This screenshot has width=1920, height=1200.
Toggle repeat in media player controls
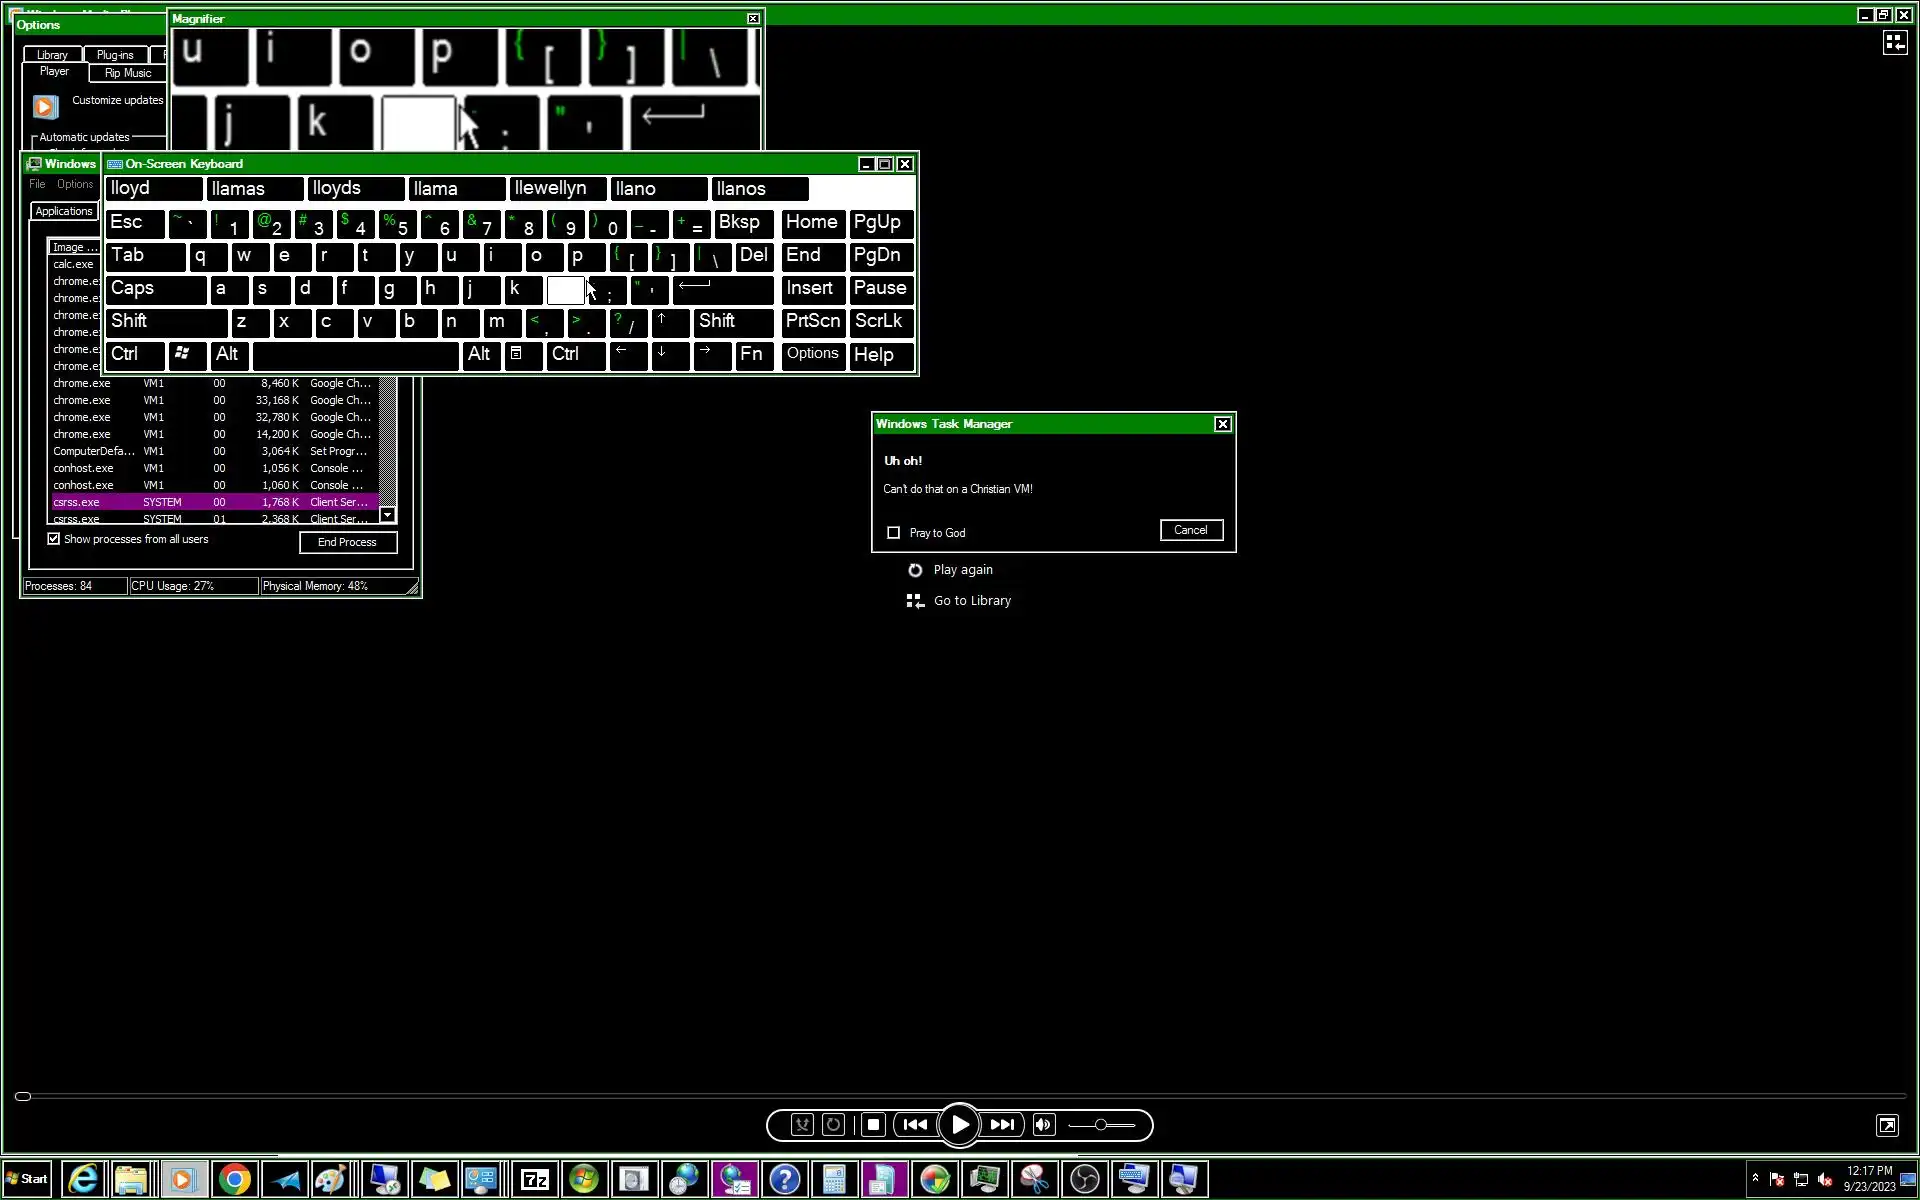[x=833, y=1125]
